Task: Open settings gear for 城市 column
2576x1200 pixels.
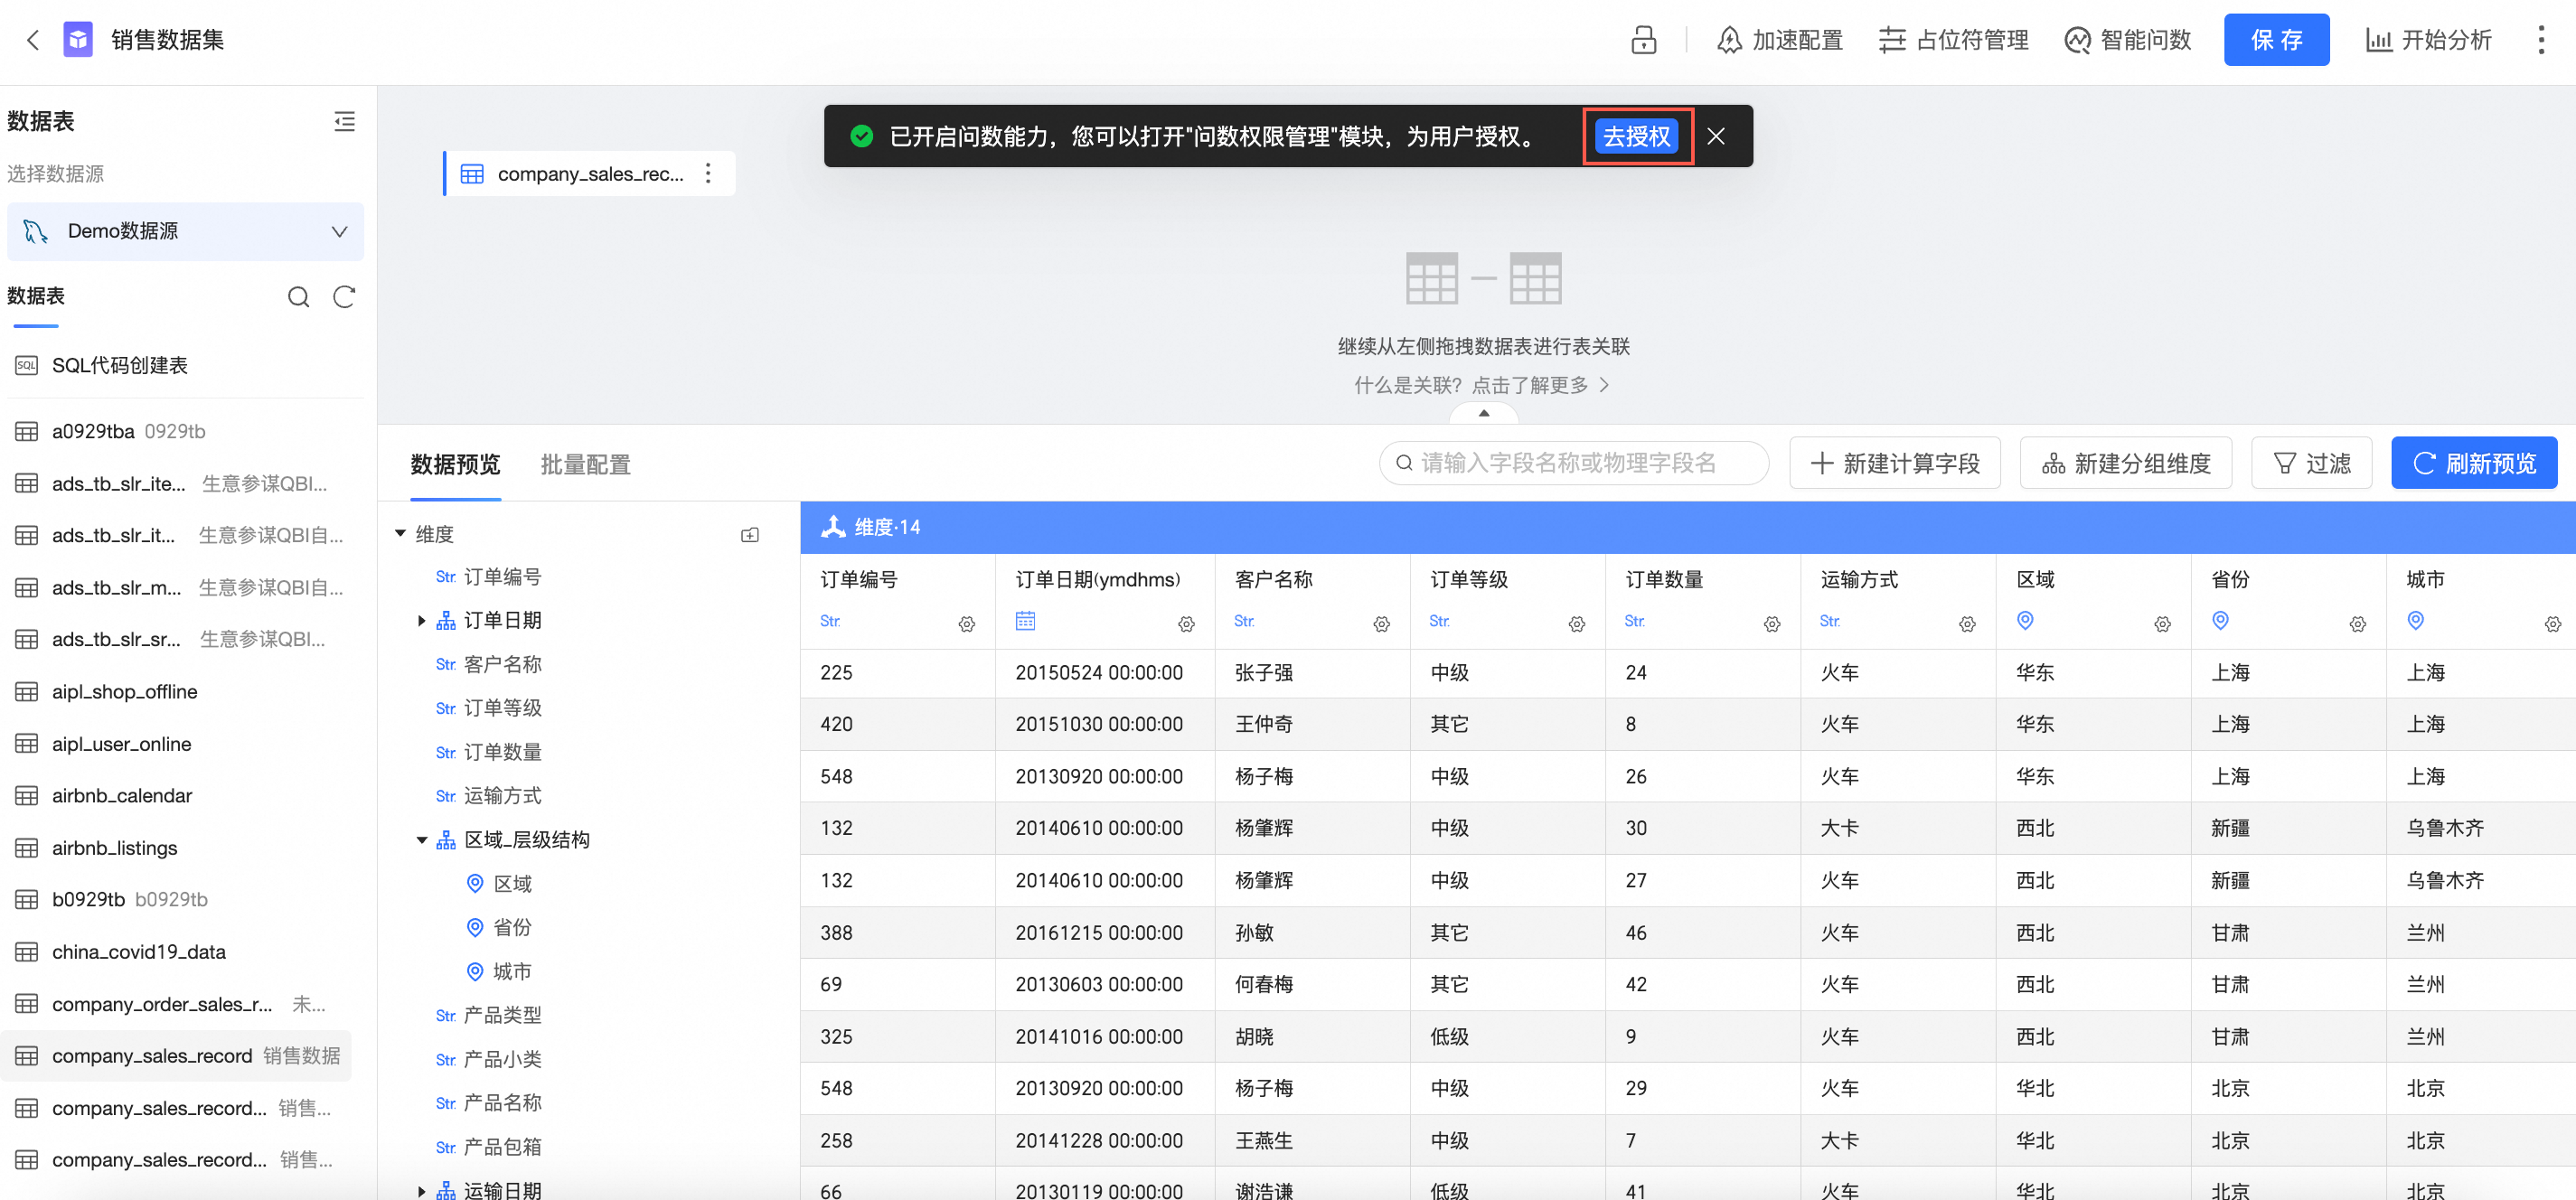Action: pyautogui.click(x=2552, y=624)
